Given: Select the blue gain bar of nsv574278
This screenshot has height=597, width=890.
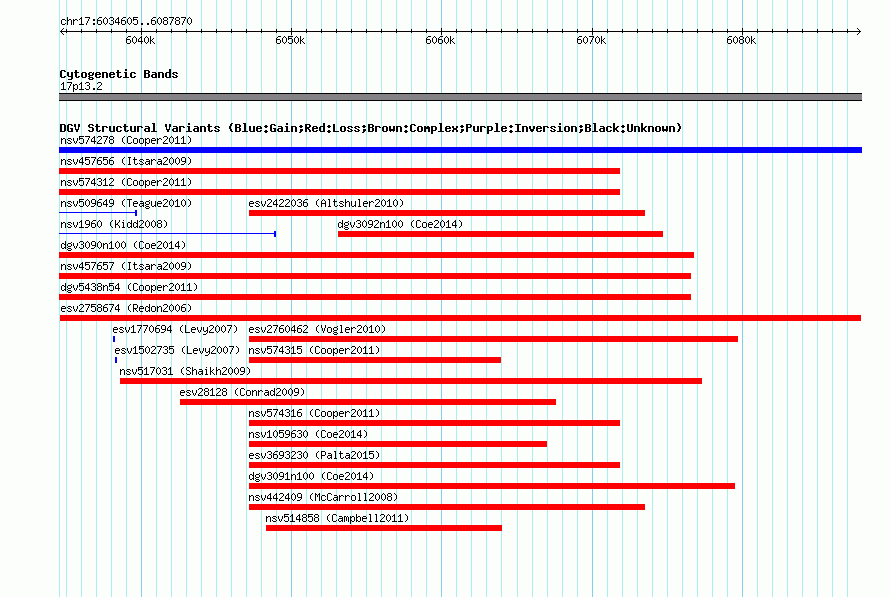Looking at the screenshot, I should click(x=460, y=150).
